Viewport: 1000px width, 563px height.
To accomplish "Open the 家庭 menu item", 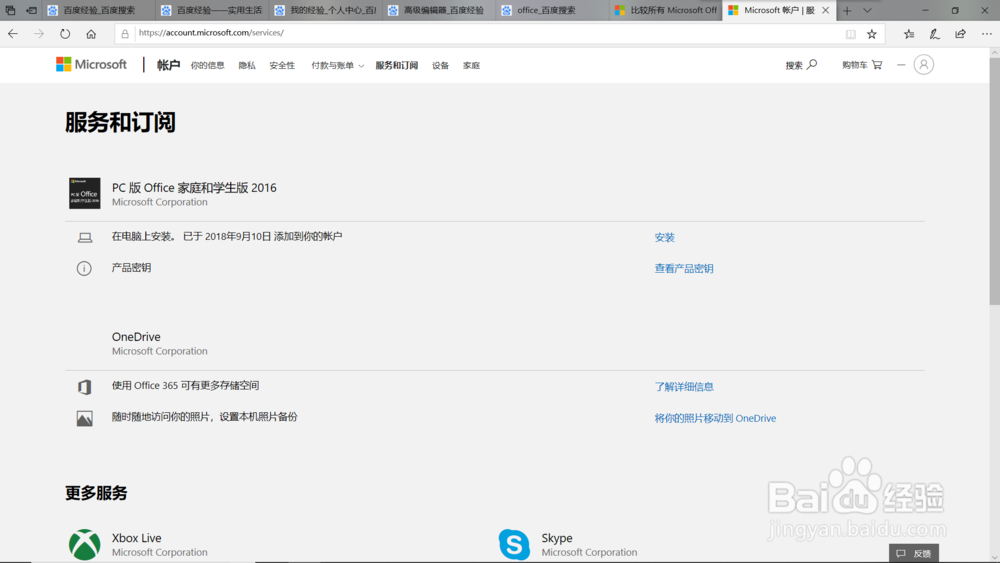I will 471,66.
